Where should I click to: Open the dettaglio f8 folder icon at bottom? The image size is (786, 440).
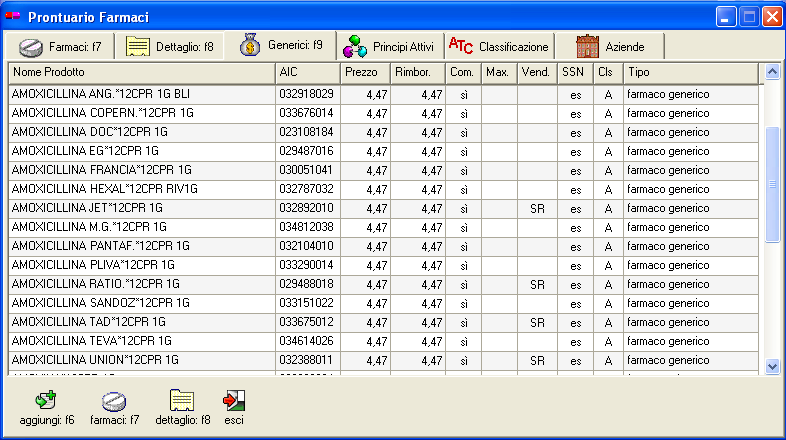(x=182, y=401)
